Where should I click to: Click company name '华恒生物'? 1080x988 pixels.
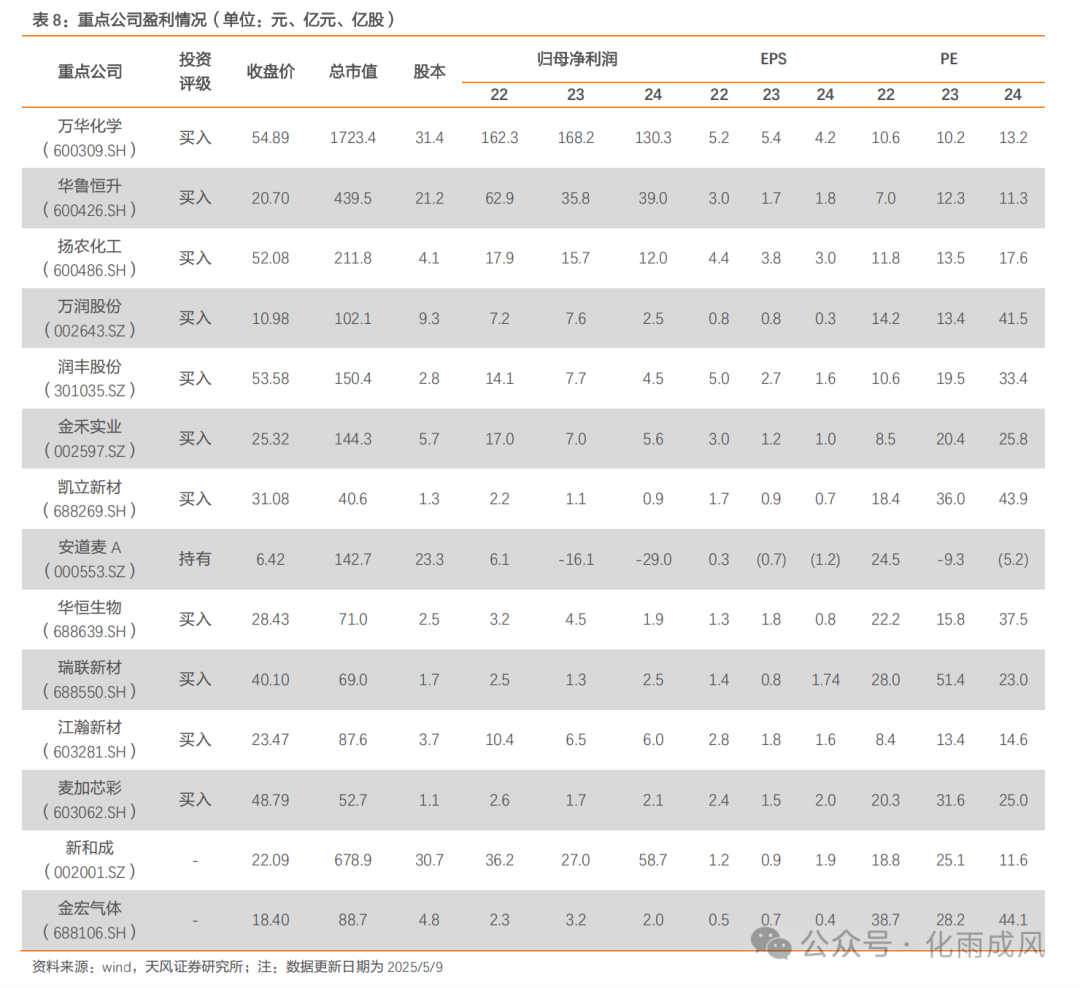click(x=90, y=608)
